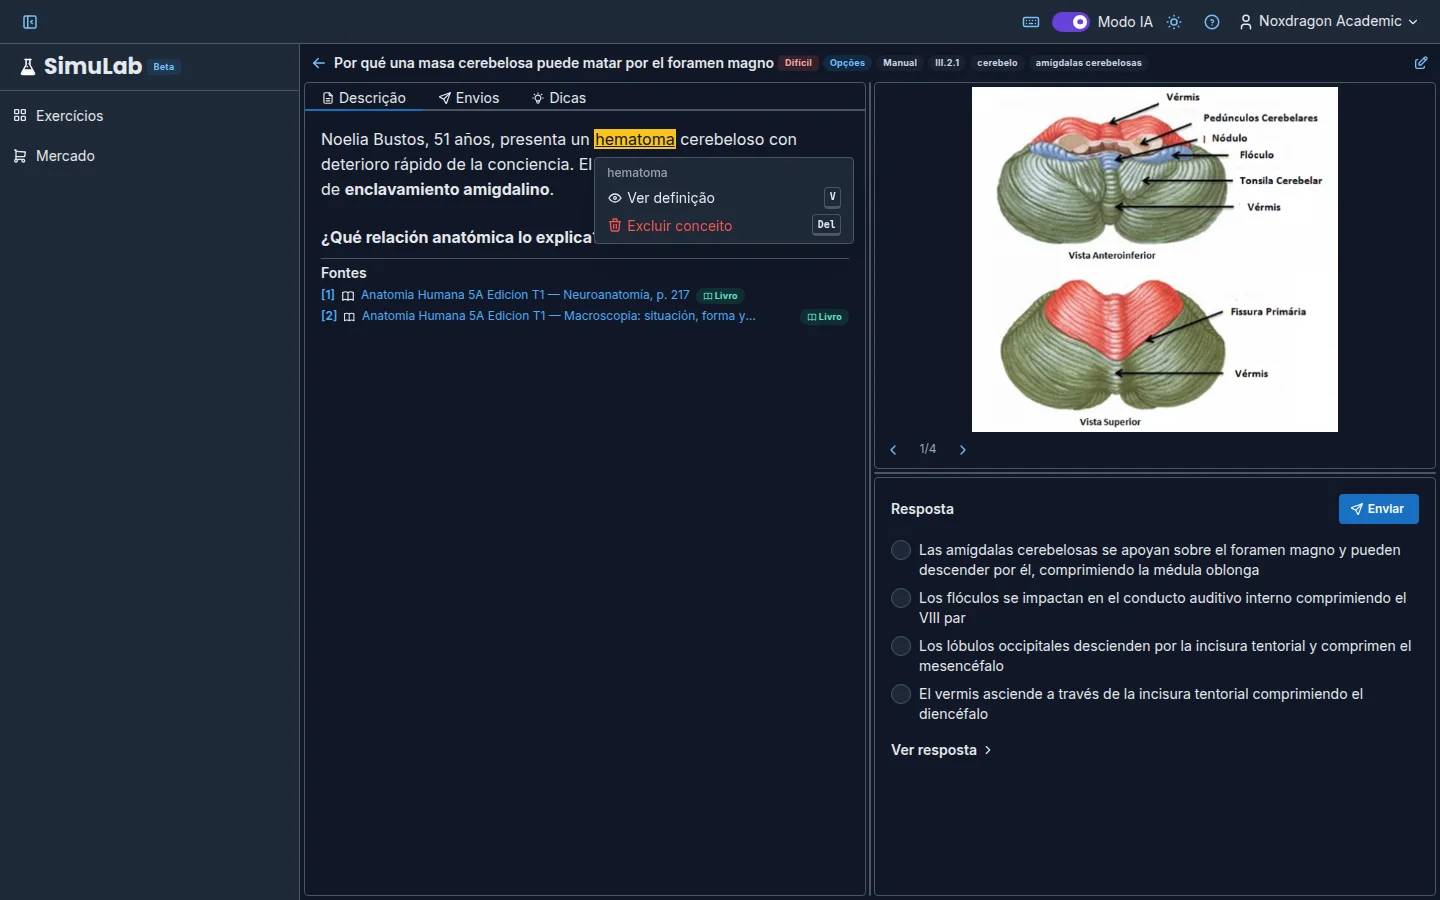
Task: Expand Ver resposta
Action: click(941, 750)
